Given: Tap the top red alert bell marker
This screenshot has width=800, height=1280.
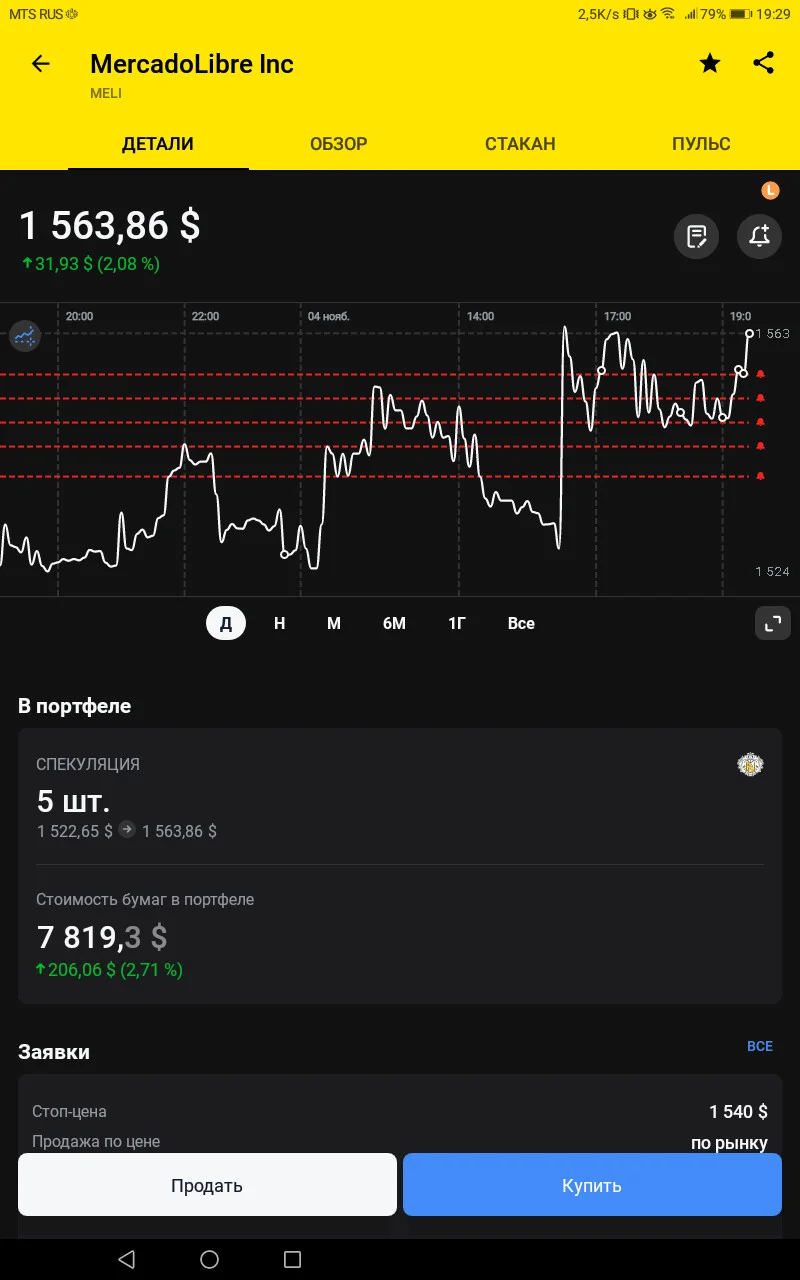Looking at the screenshot, I should point(761,374).
